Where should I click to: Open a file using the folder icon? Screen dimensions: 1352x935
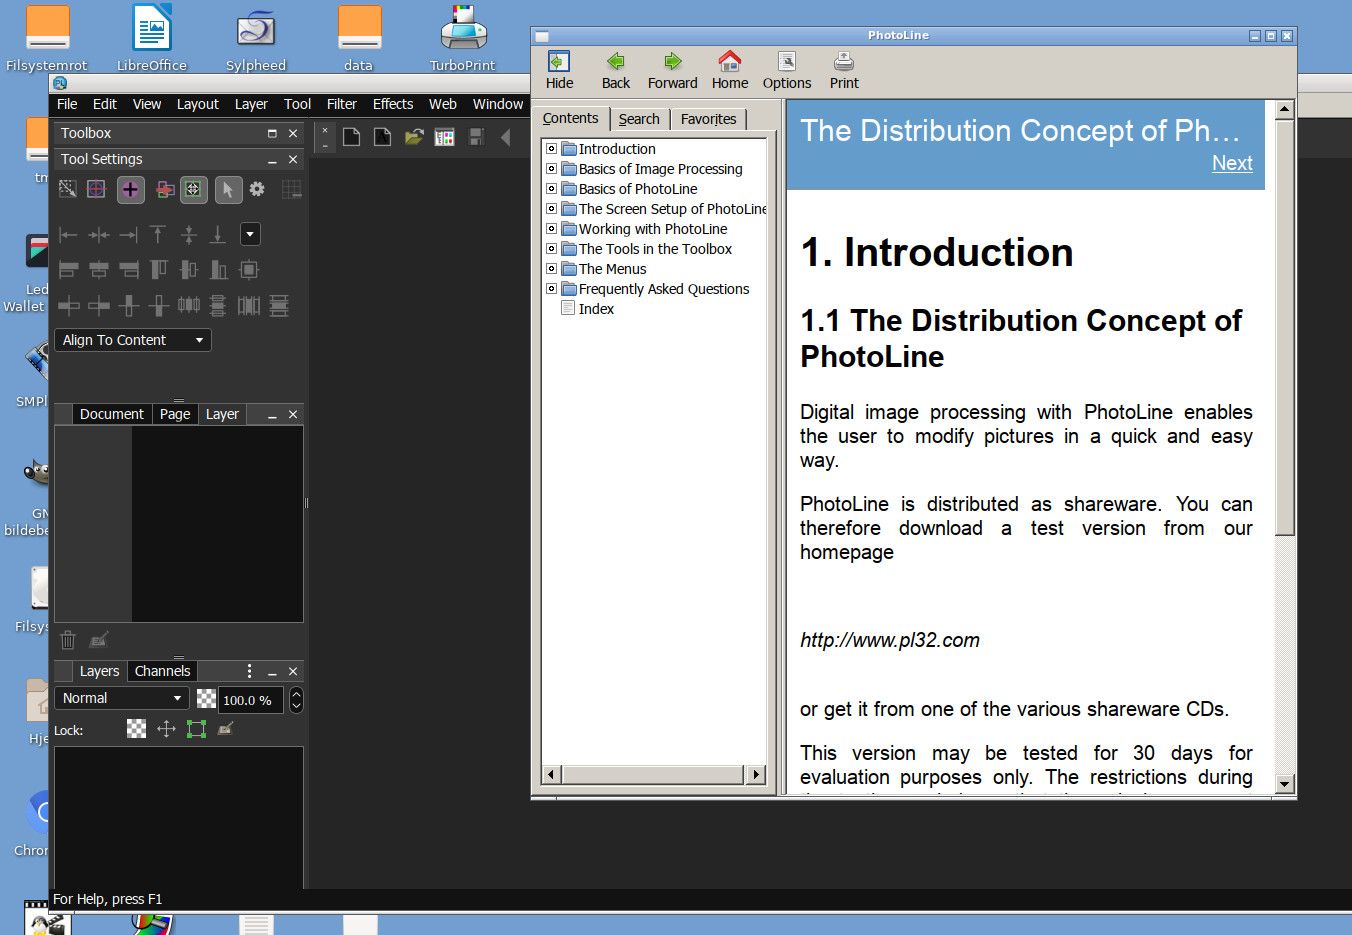(414, 137)
